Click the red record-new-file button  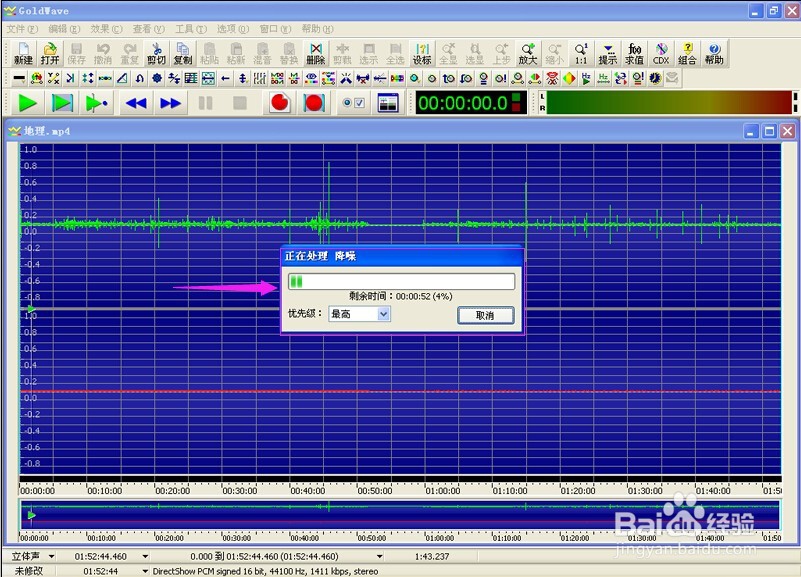(279, 103)
